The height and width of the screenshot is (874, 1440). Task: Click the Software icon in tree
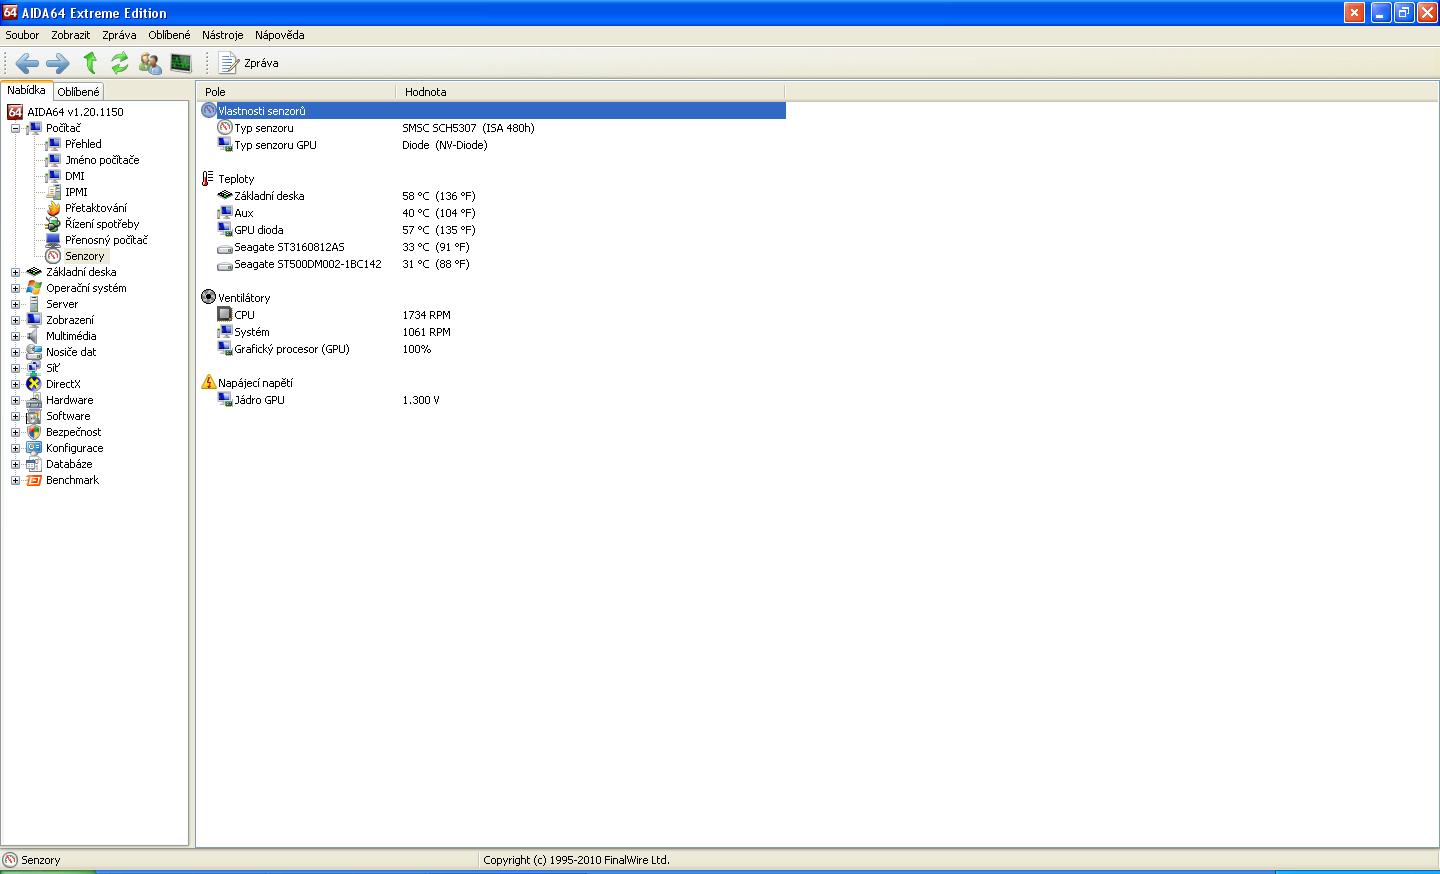pyautogui.click(x=34, y=416)
